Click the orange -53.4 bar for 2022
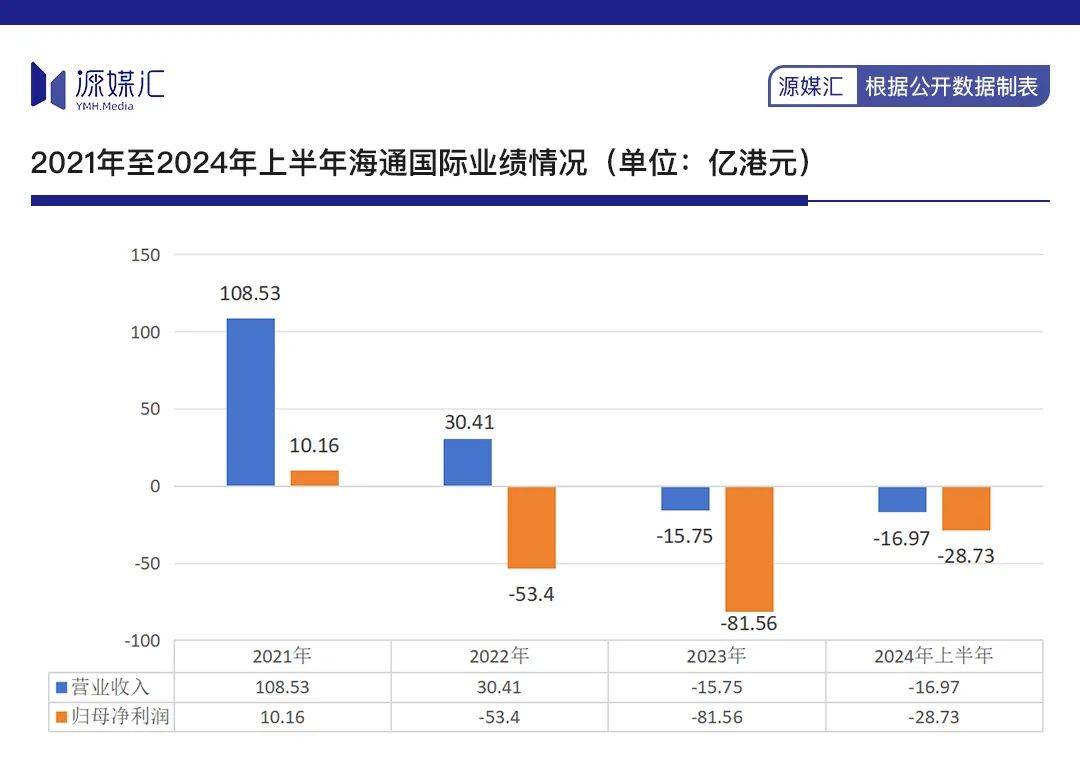This screenshot has height=764, width=1080. (531, 525)
